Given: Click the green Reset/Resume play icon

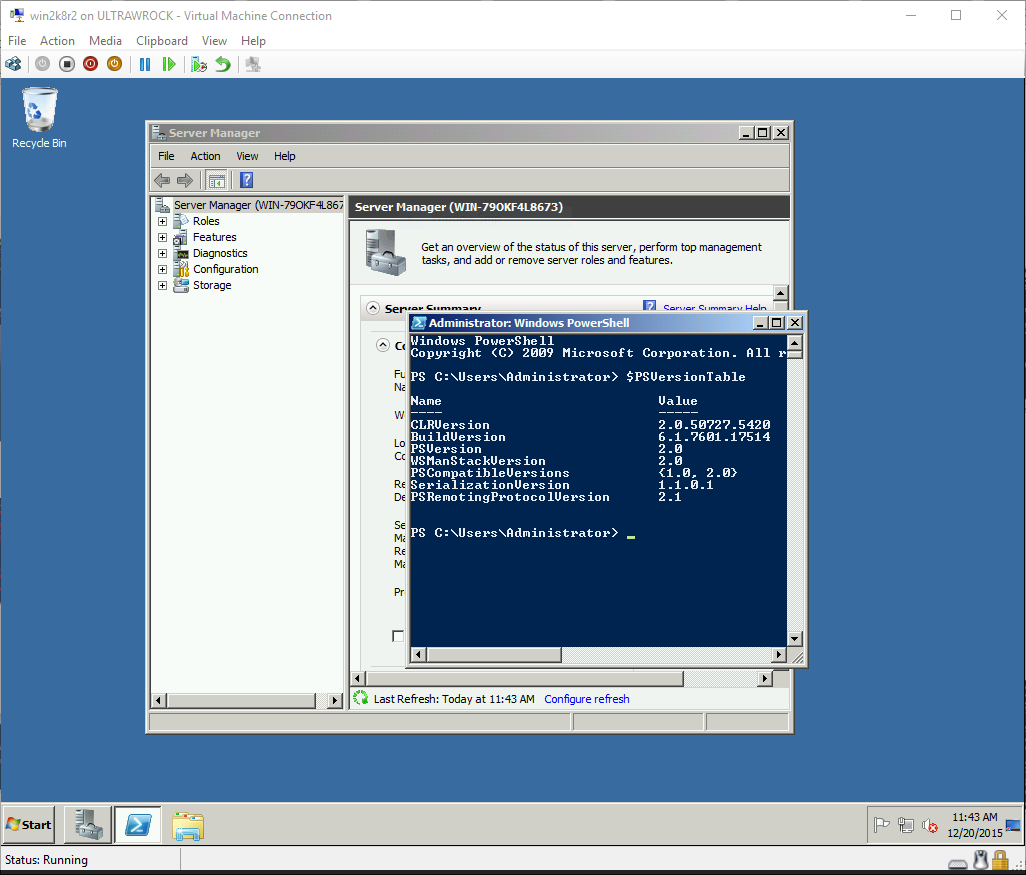Looking at the screenshot, I should (169, 64).
